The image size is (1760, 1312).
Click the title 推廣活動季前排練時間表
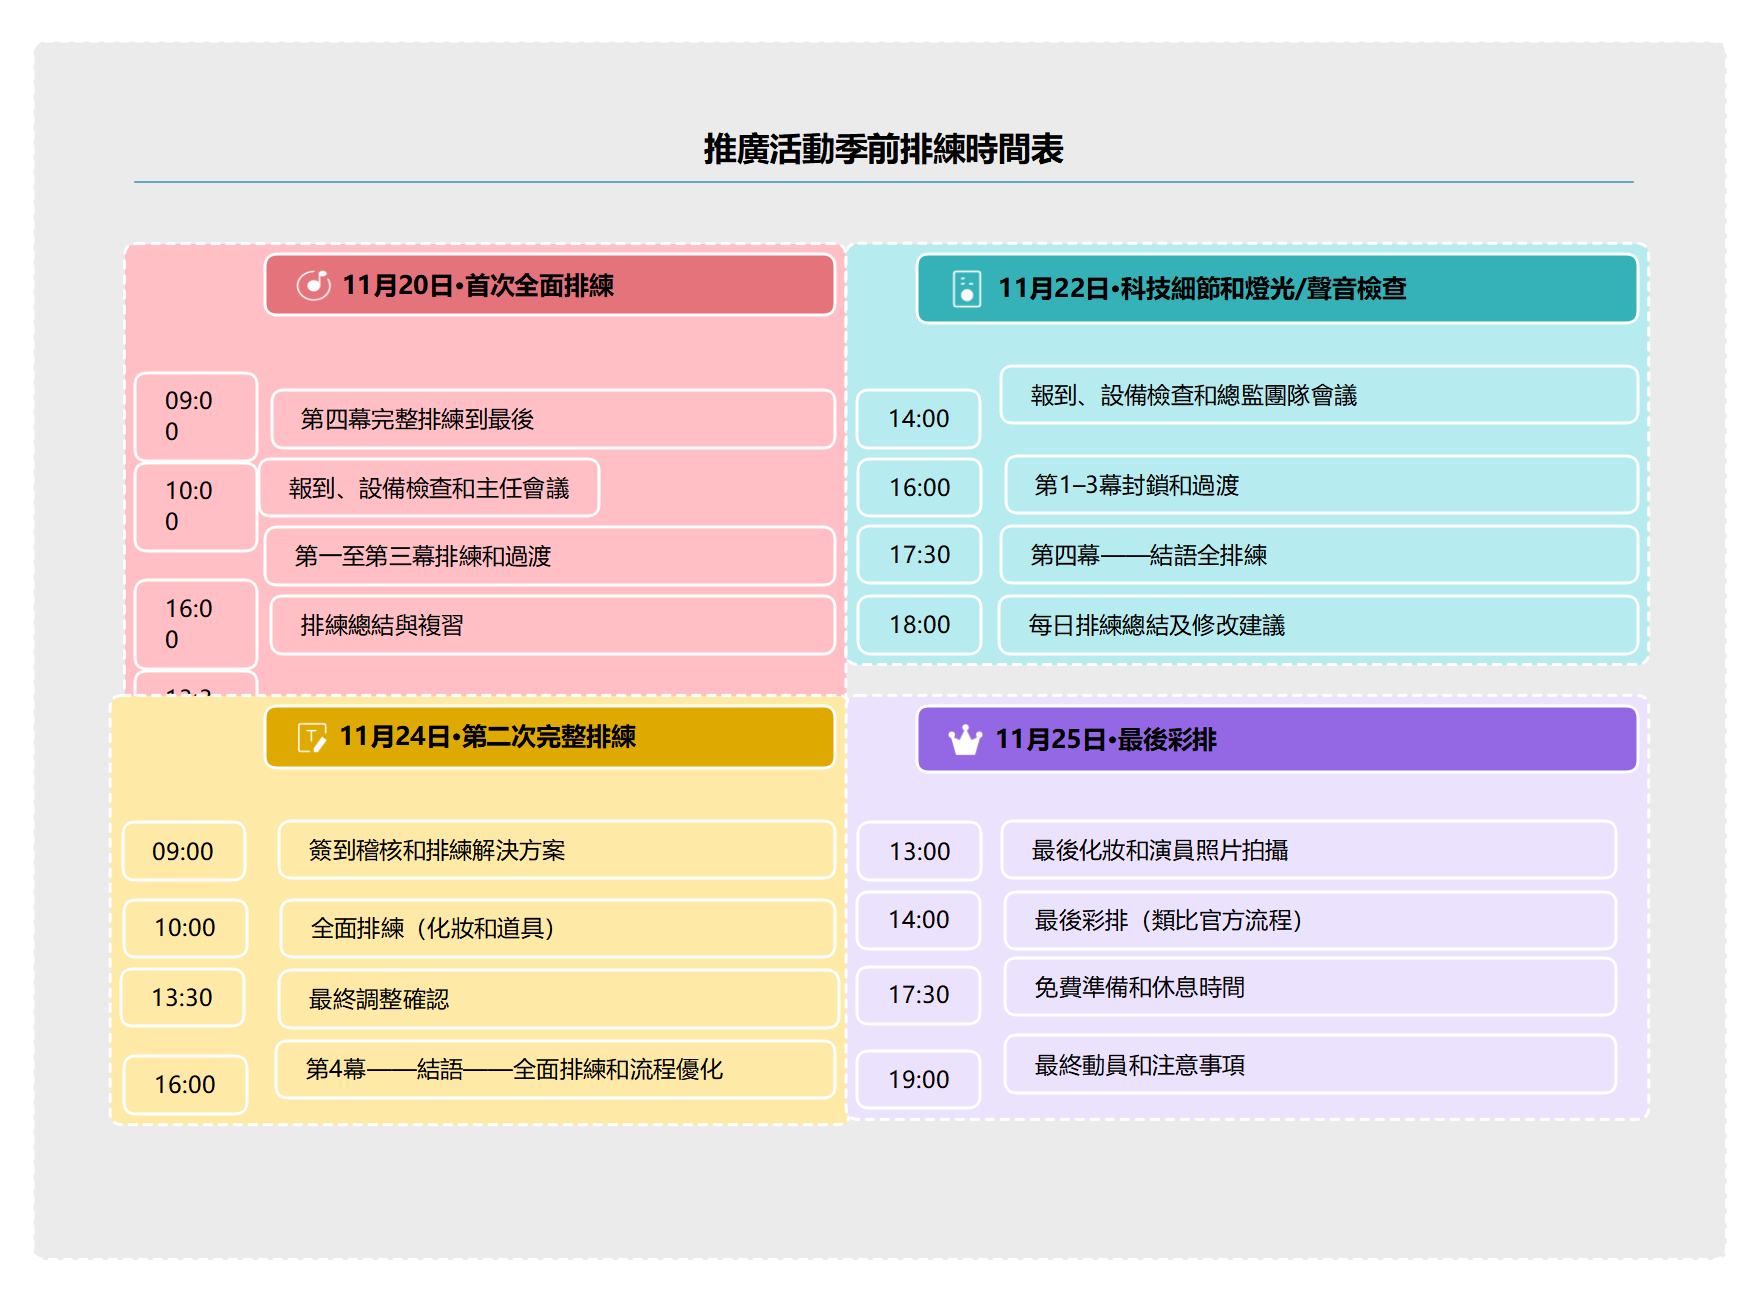point(882,148)
